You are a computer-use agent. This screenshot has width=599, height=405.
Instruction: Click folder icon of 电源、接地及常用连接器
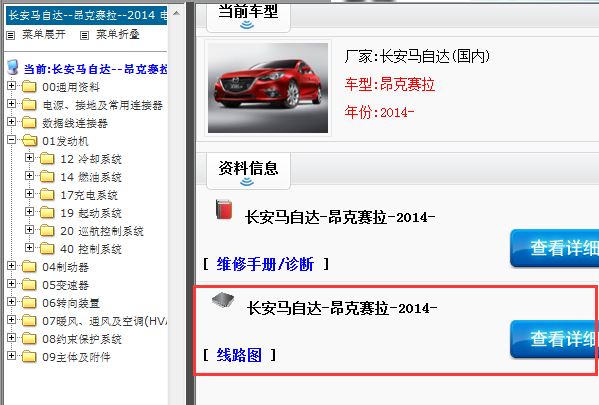[x=29, y=105]
